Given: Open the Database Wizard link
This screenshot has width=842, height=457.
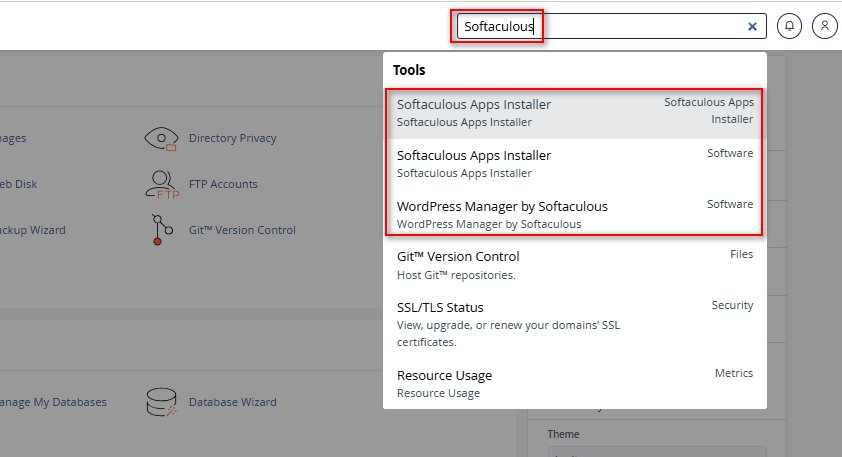Looking at the screenshot, I should click(x=233, y=402).
